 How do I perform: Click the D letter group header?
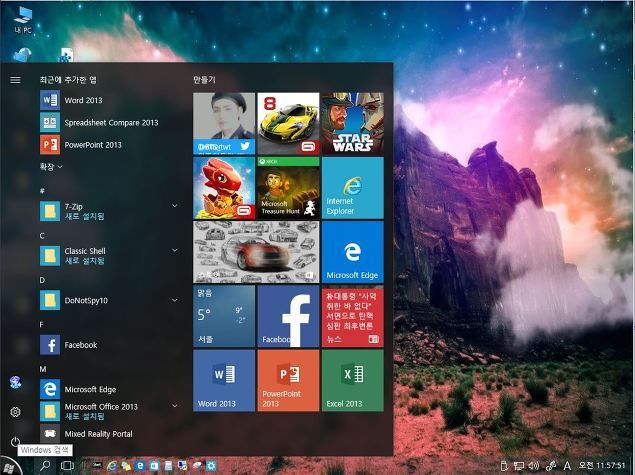pos(42,280)
